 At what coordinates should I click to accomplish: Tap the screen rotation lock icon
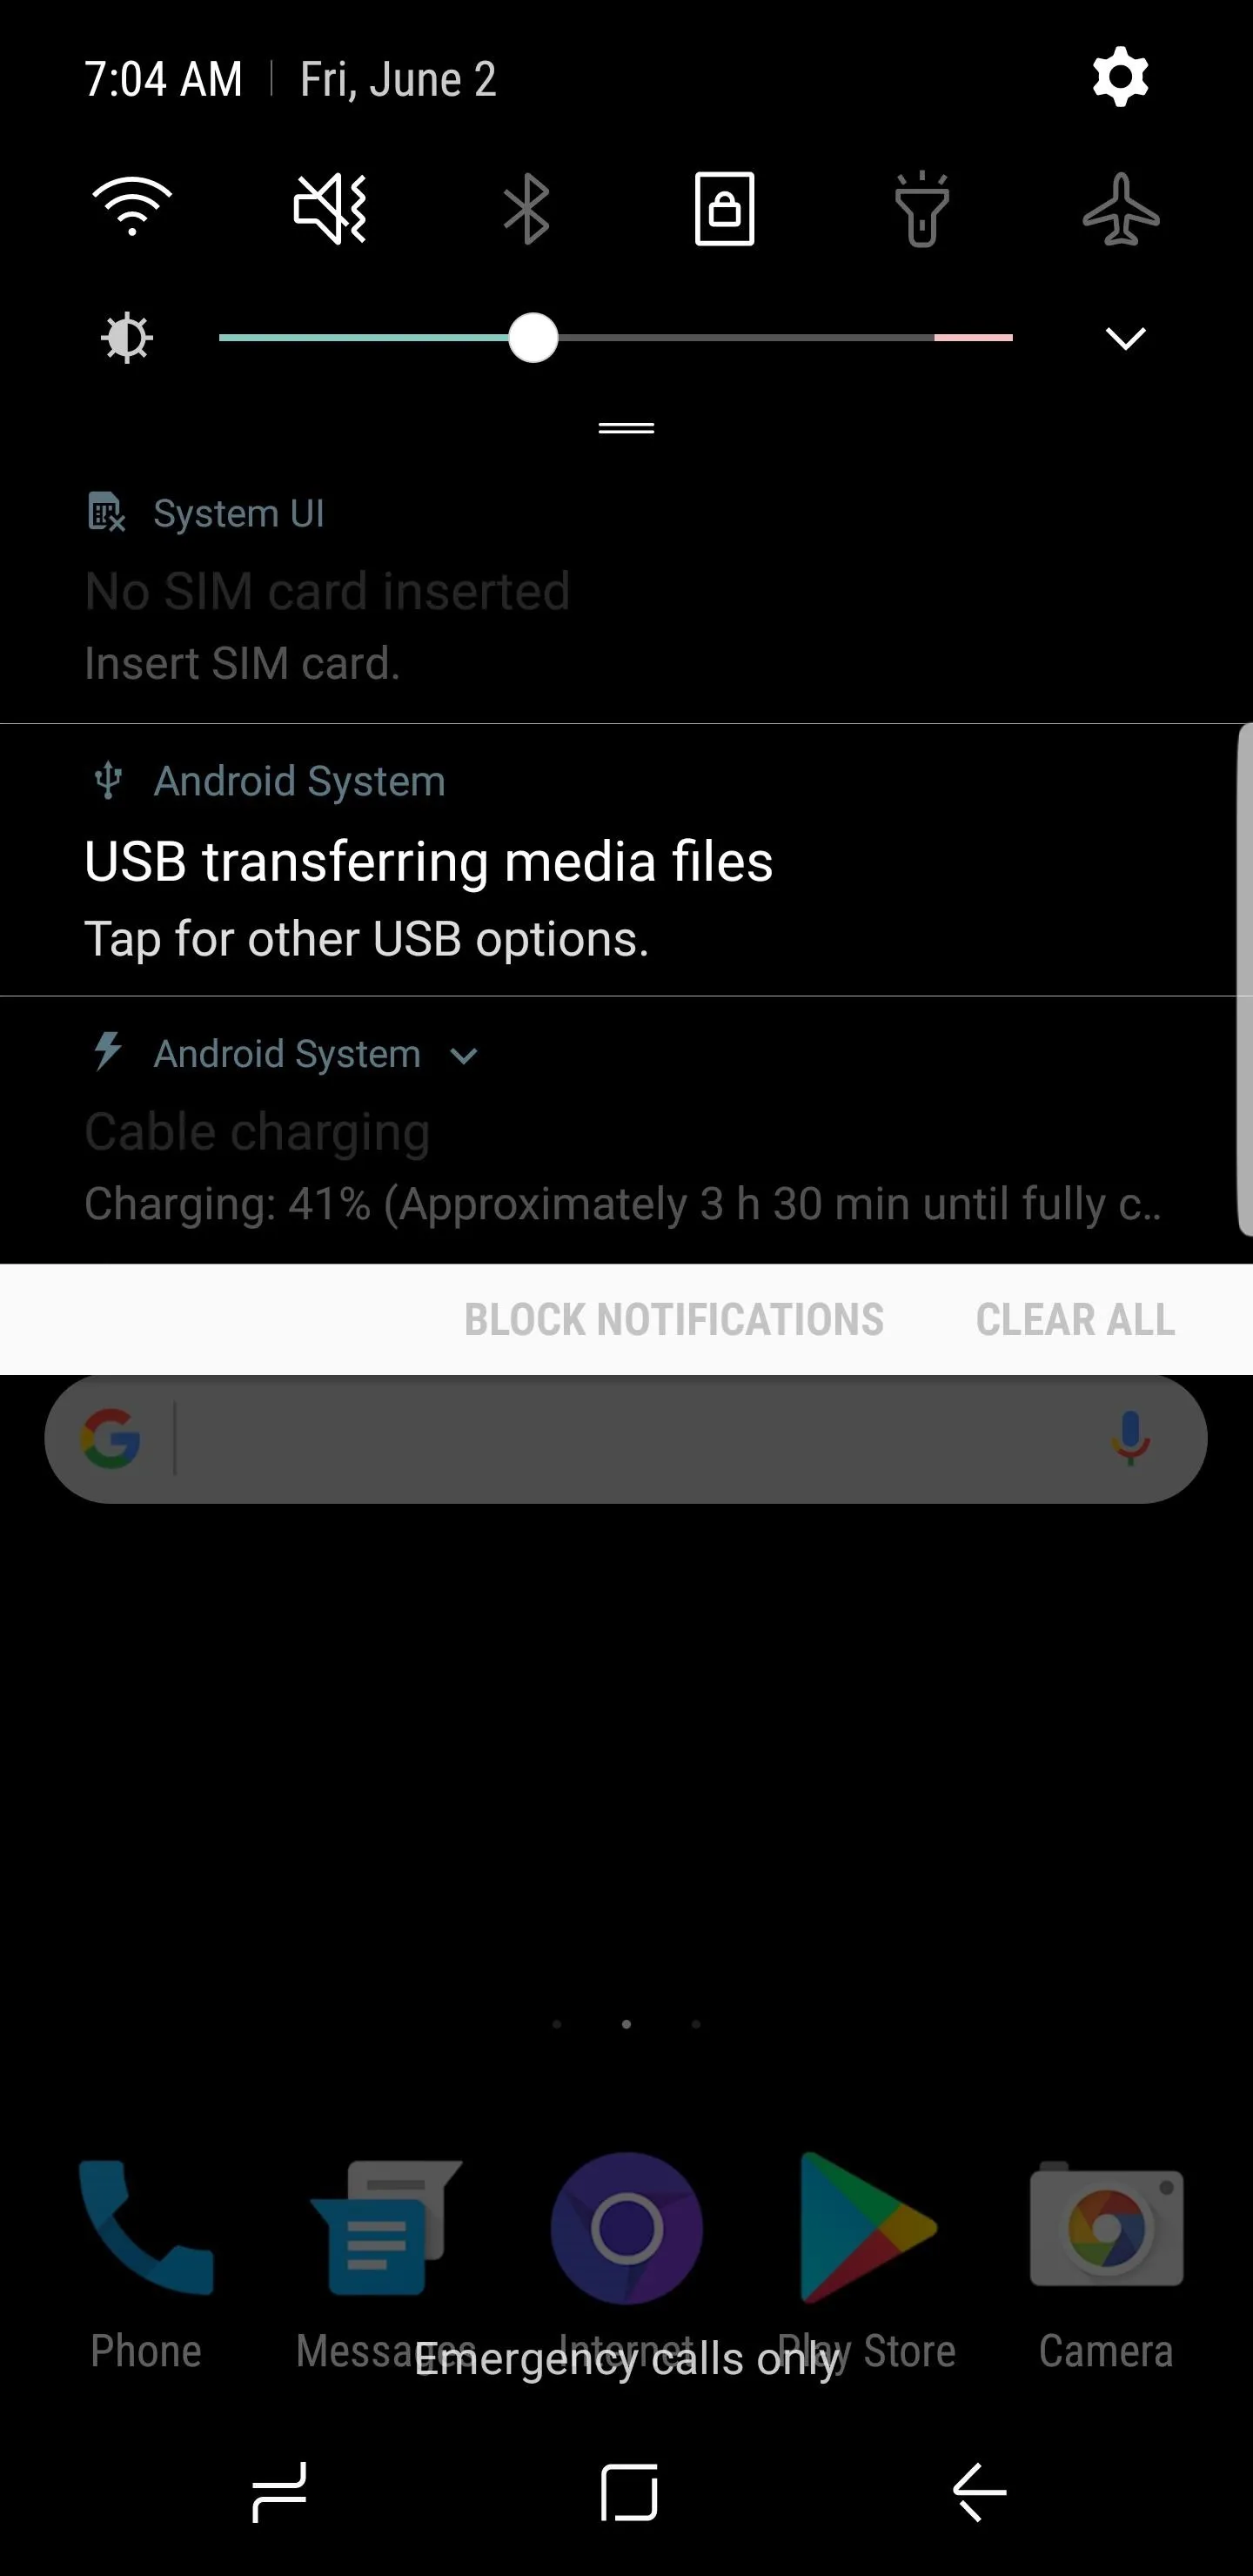[x=724, y=209]
